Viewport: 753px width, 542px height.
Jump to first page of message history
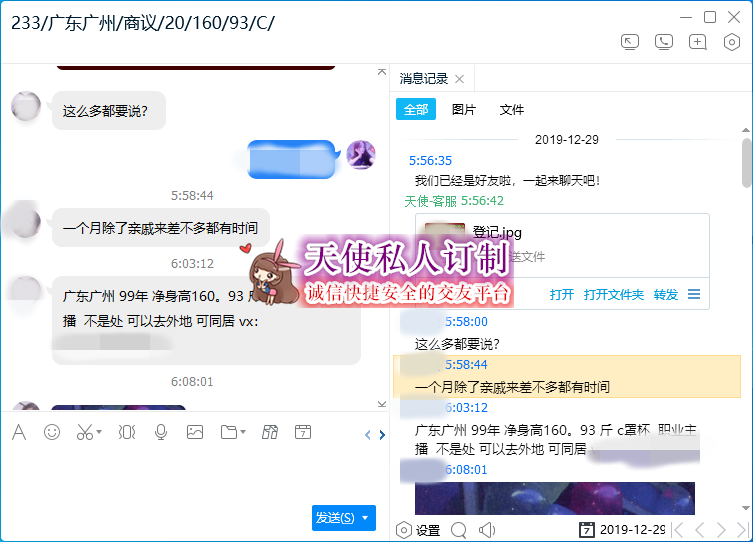coord(679,530)
